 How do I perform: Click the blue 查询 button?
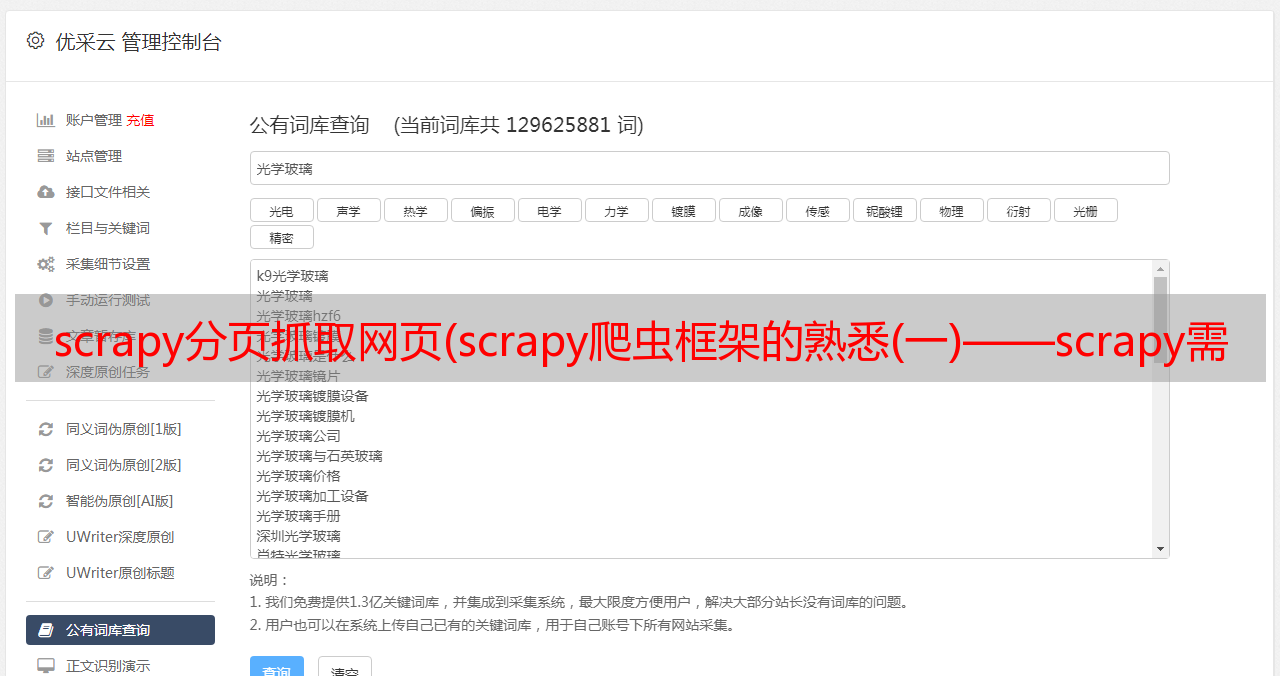(x=277, y=668)
